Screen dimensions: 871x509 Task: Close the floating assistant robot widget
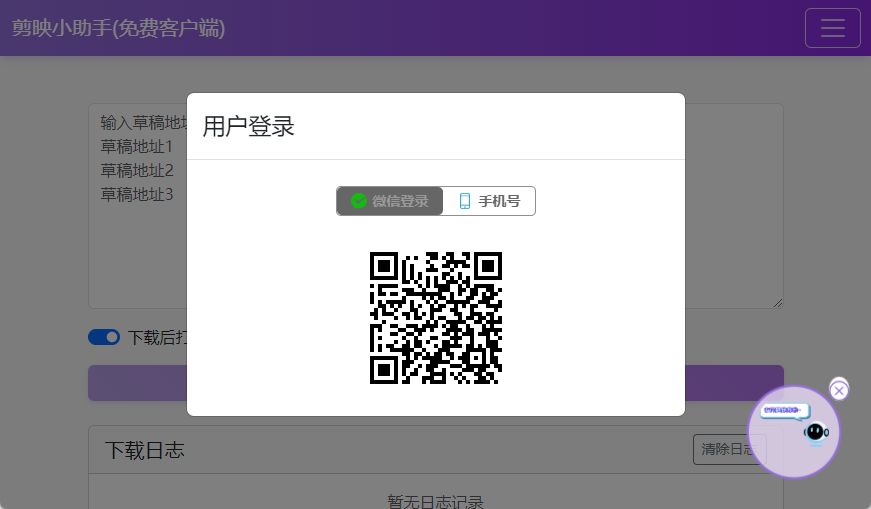point(839,391)
